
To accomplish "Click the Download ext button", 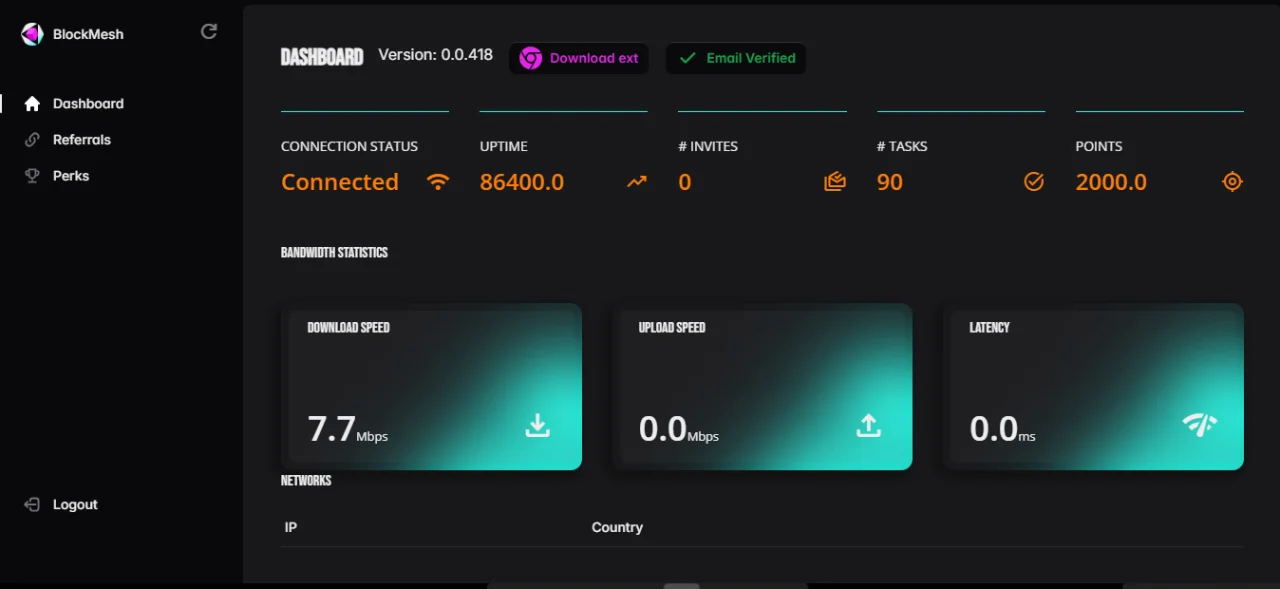I will [x=579, y=58].
